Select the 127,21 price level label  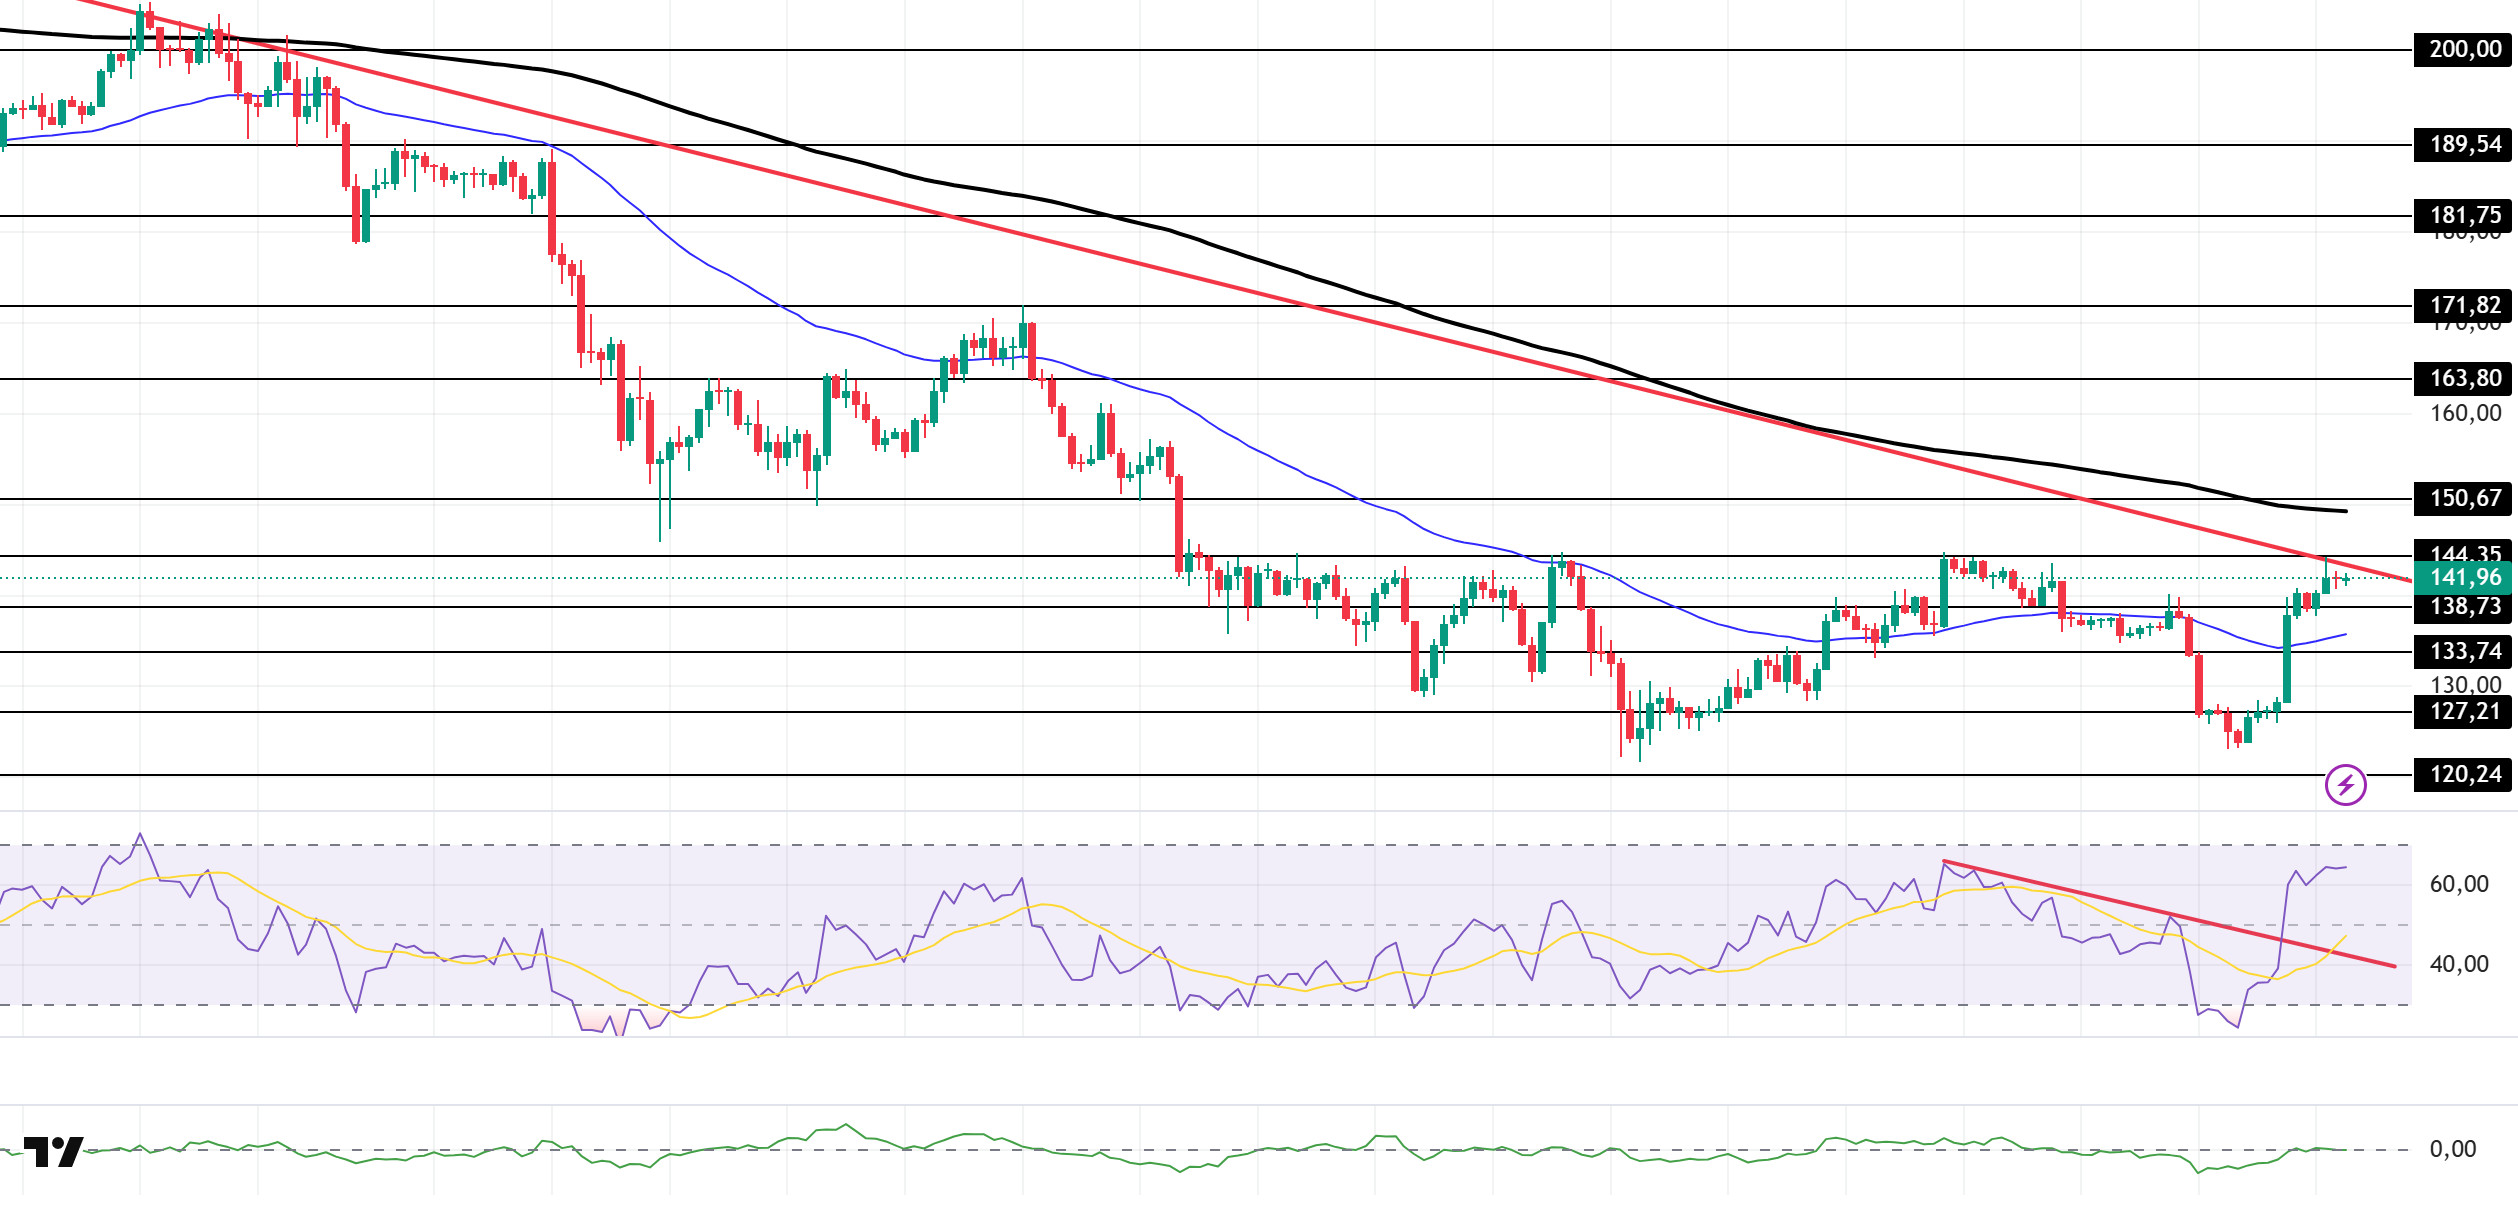(2464, 711)
